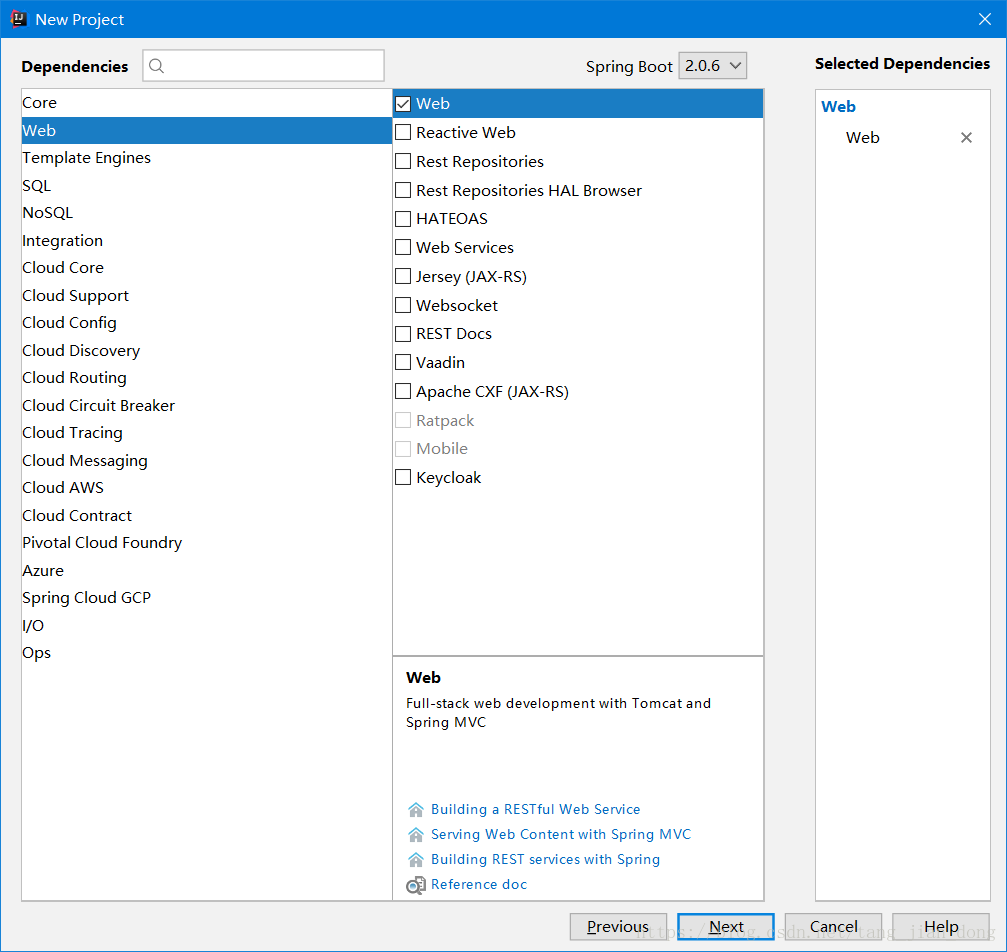
Task: Select the highlighted Web category in the left list
Action: 206,130
